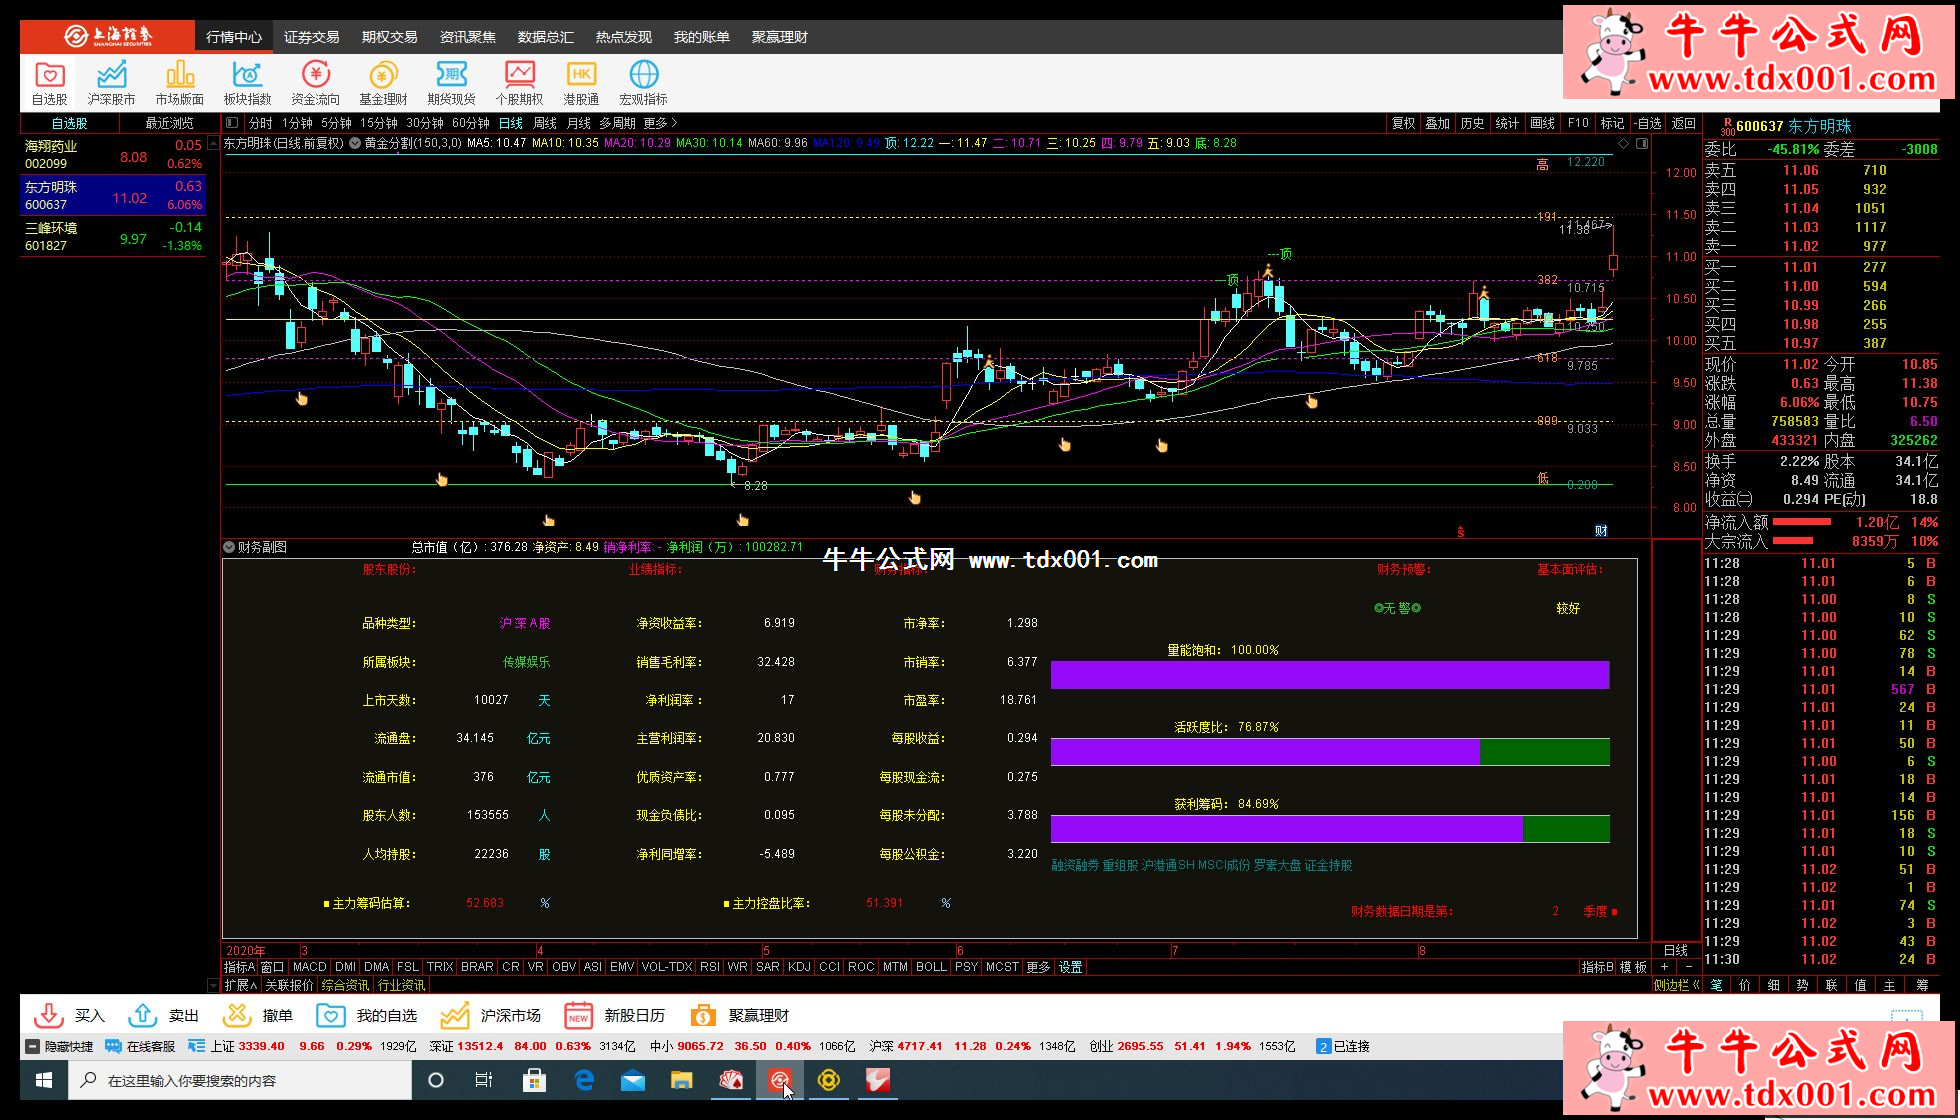Open the 证券交易 menu

[x=311, y=37]
